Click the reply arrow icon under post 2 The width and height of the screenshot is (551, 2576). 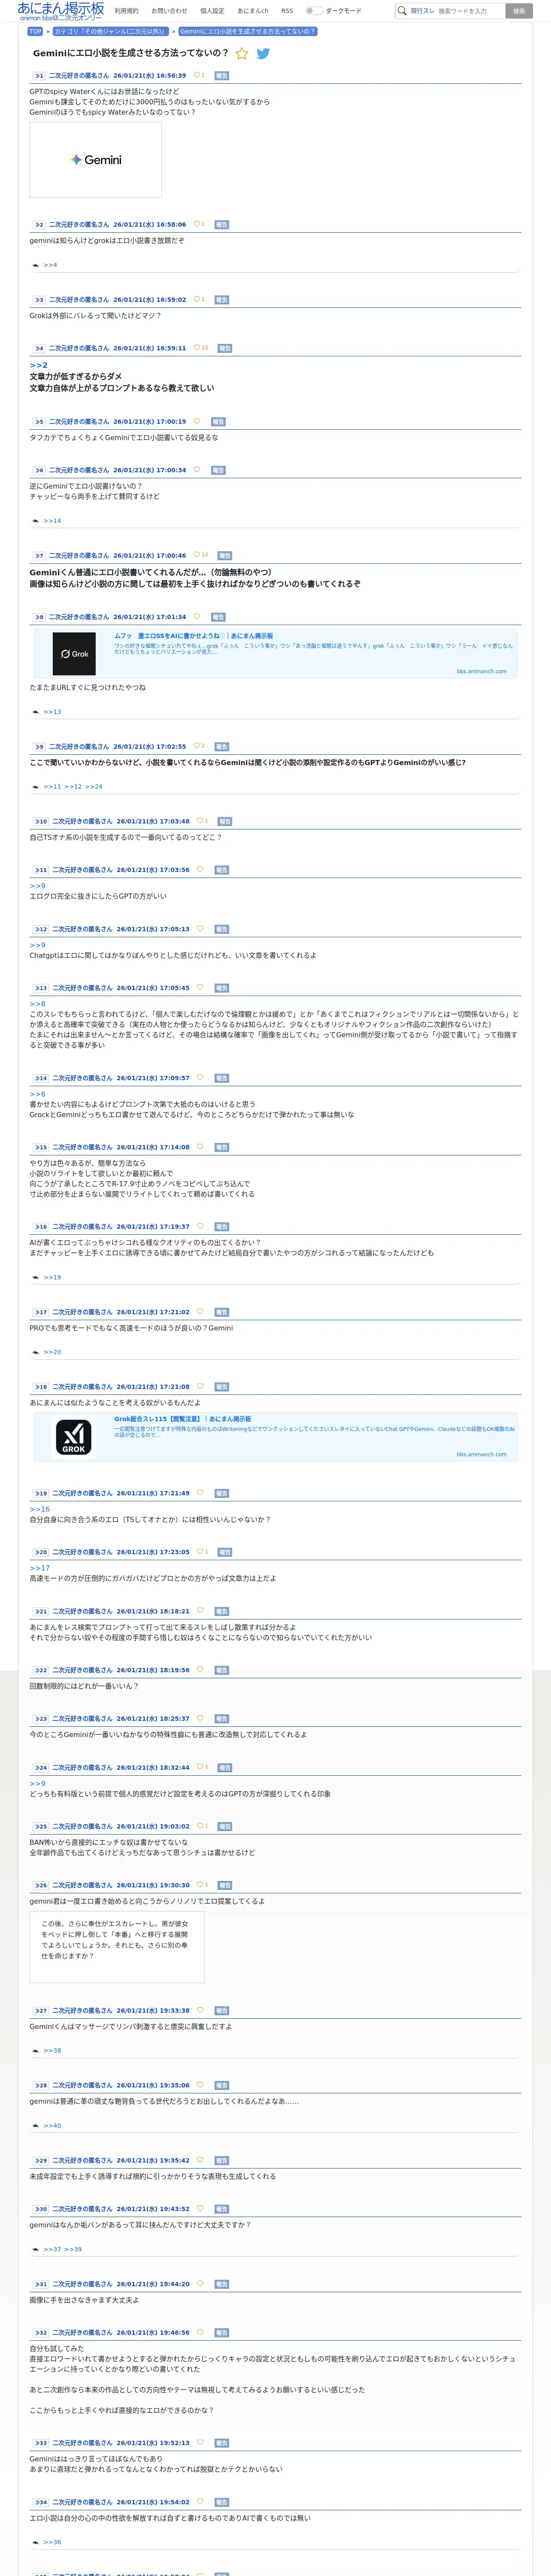pyautogui.click(x=36, y=265)
